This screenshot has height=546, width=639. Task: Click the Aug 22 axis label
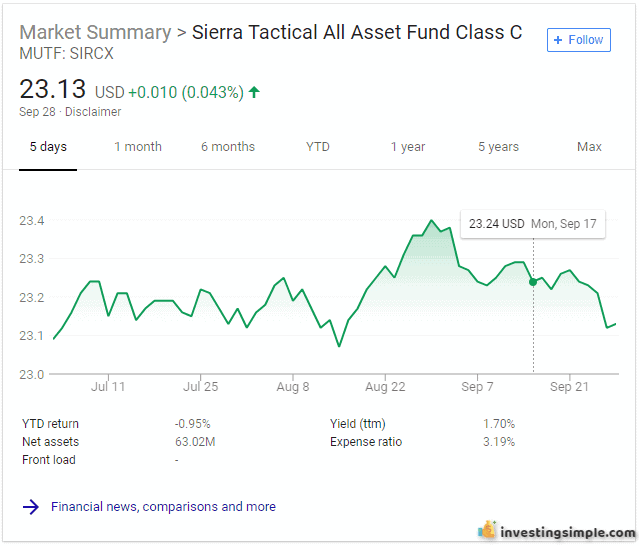click(x=385, y=386)
